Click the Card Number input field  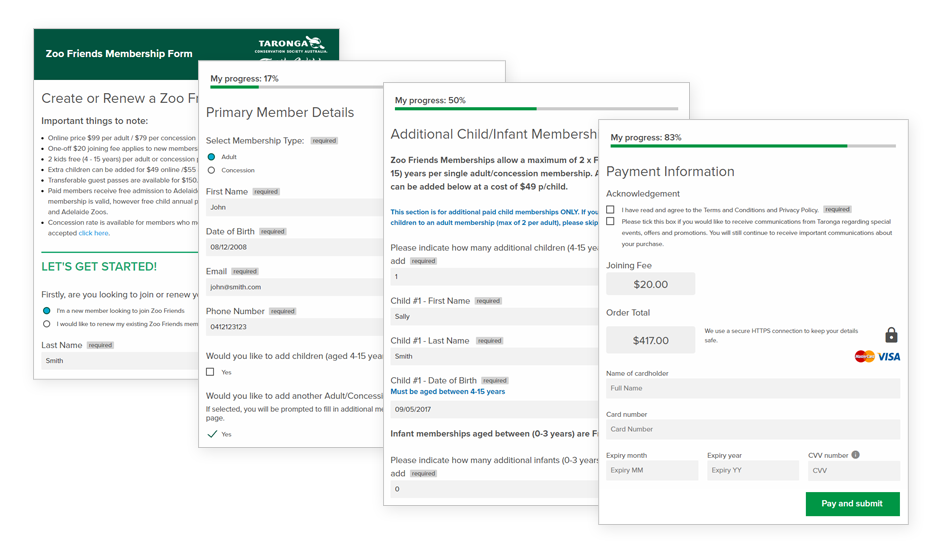coord(753,429)
